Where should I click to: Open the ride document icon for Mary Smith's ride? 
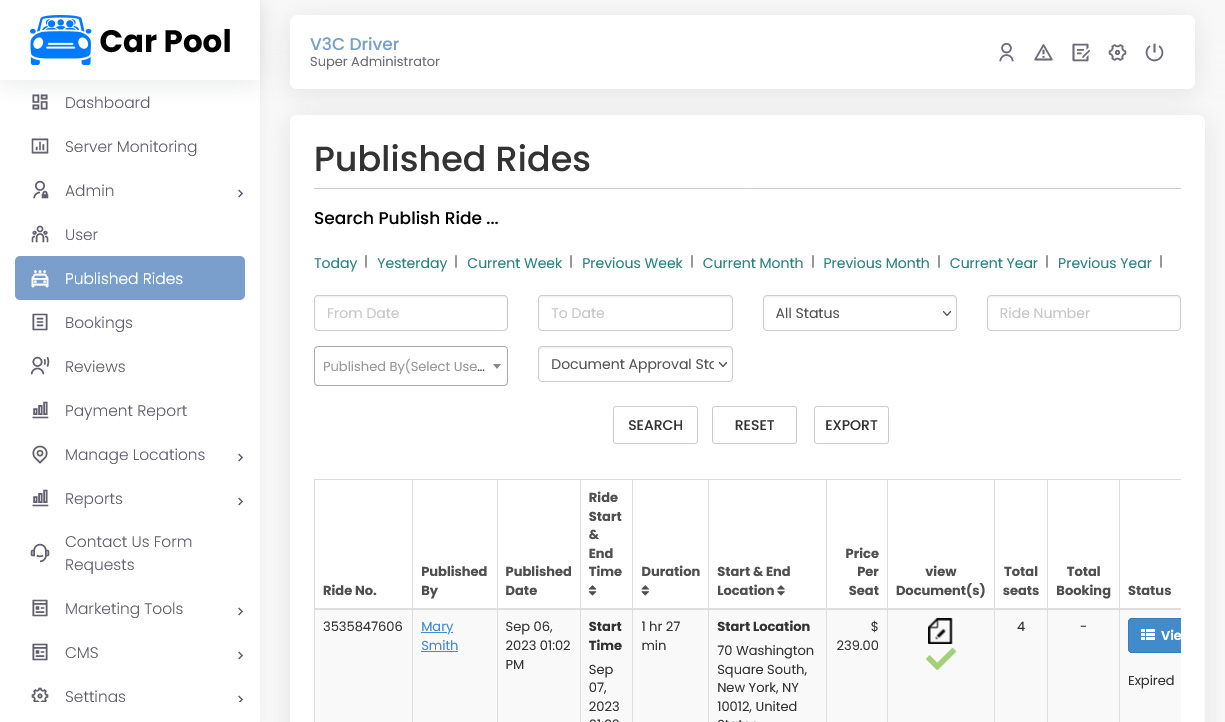point(940,631)
